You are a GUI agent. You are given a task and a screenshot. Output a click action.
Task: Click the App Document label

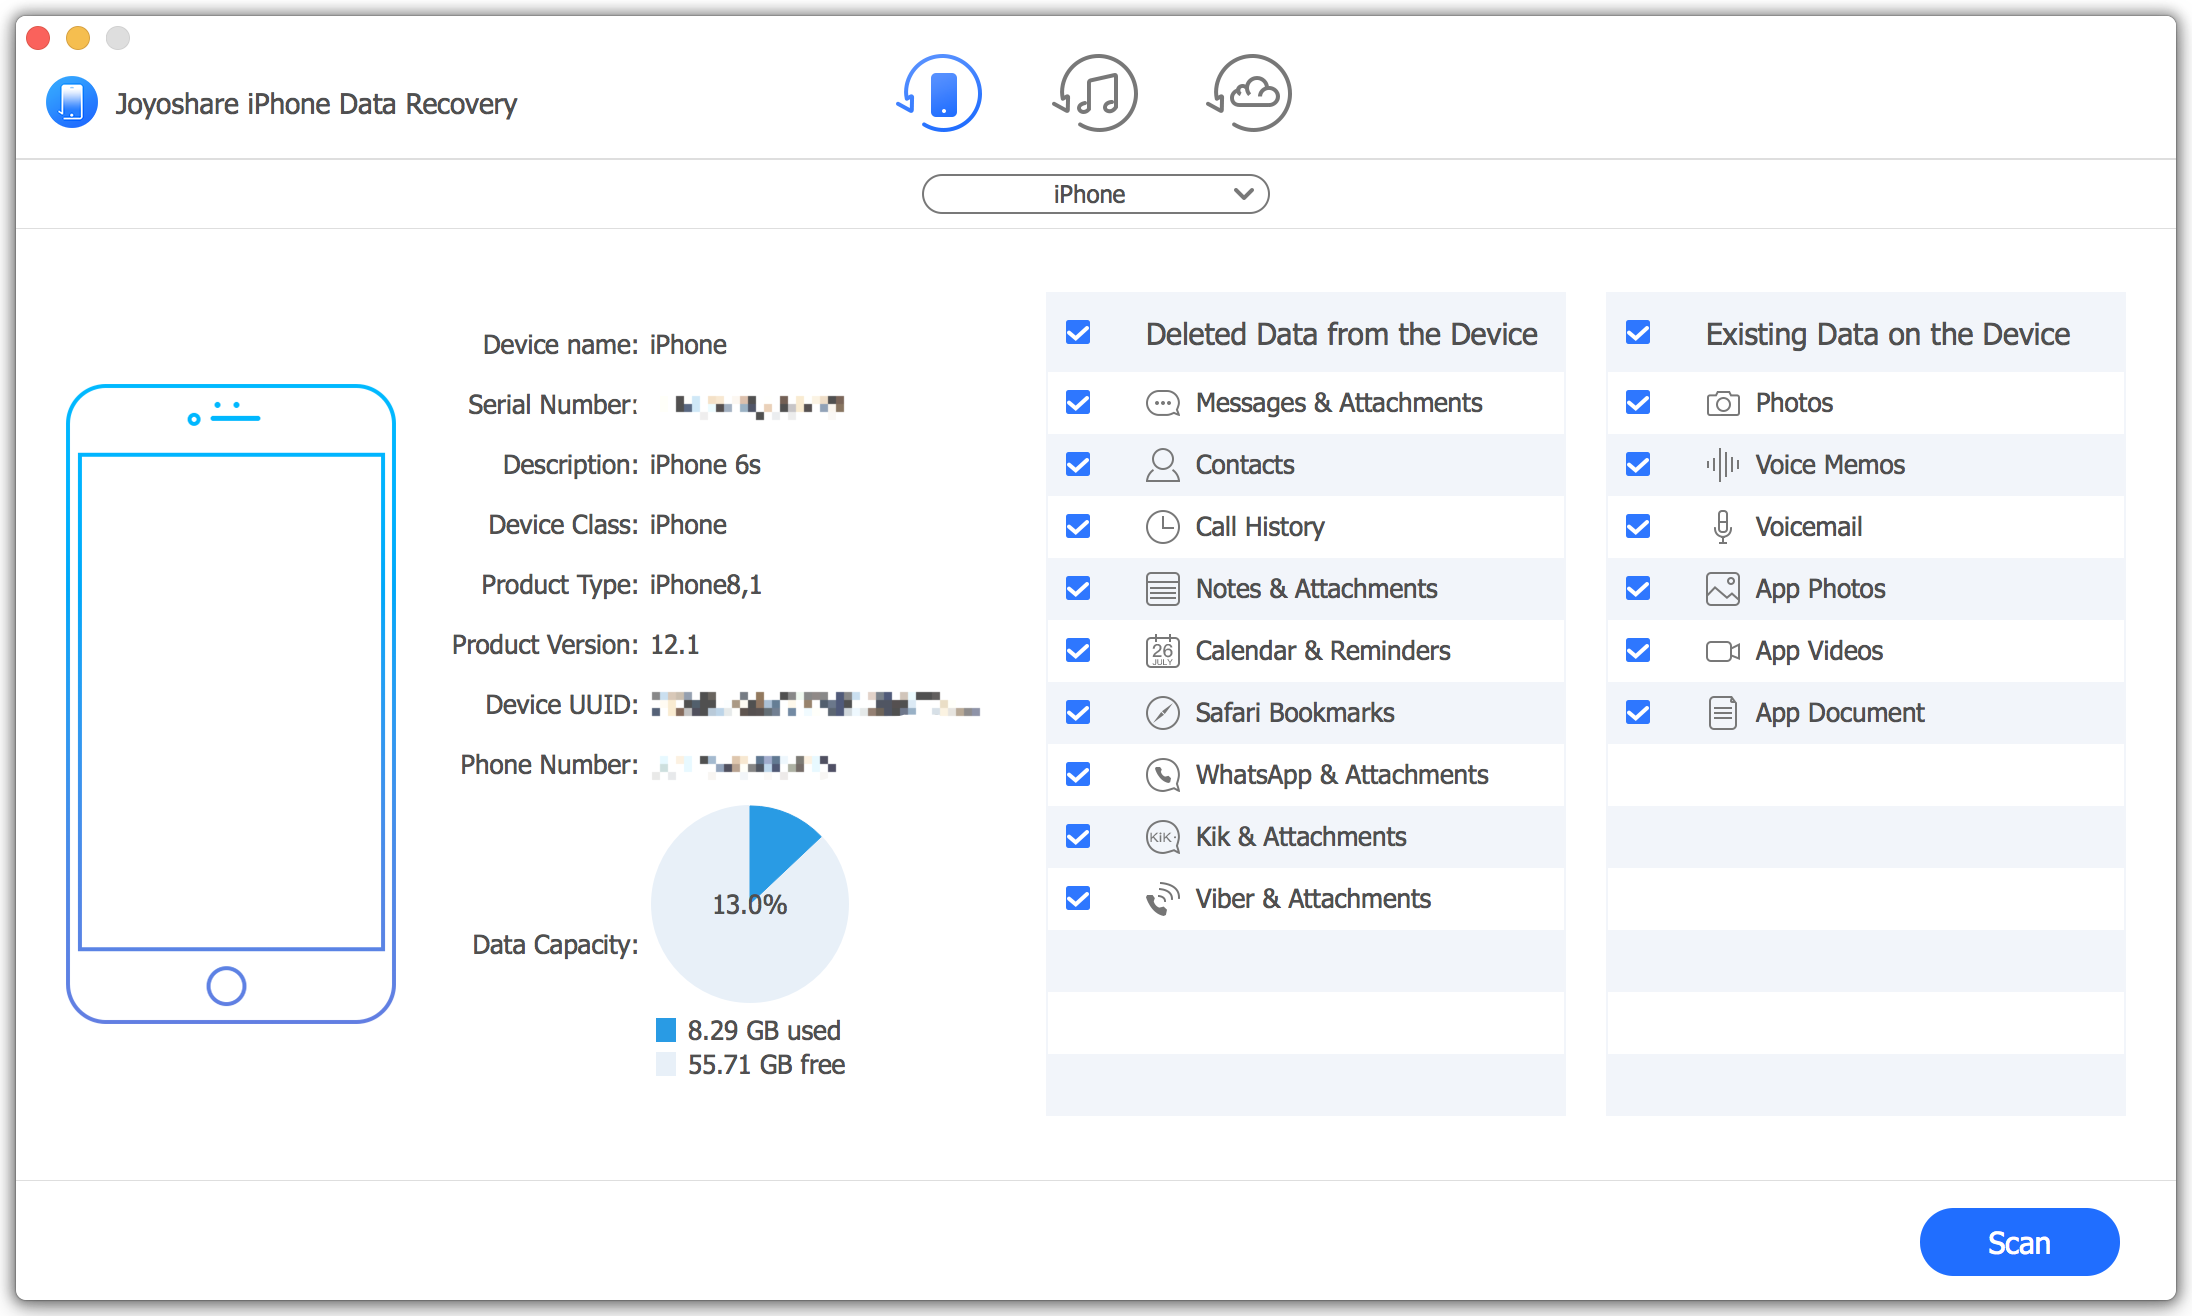[1839, 713]
